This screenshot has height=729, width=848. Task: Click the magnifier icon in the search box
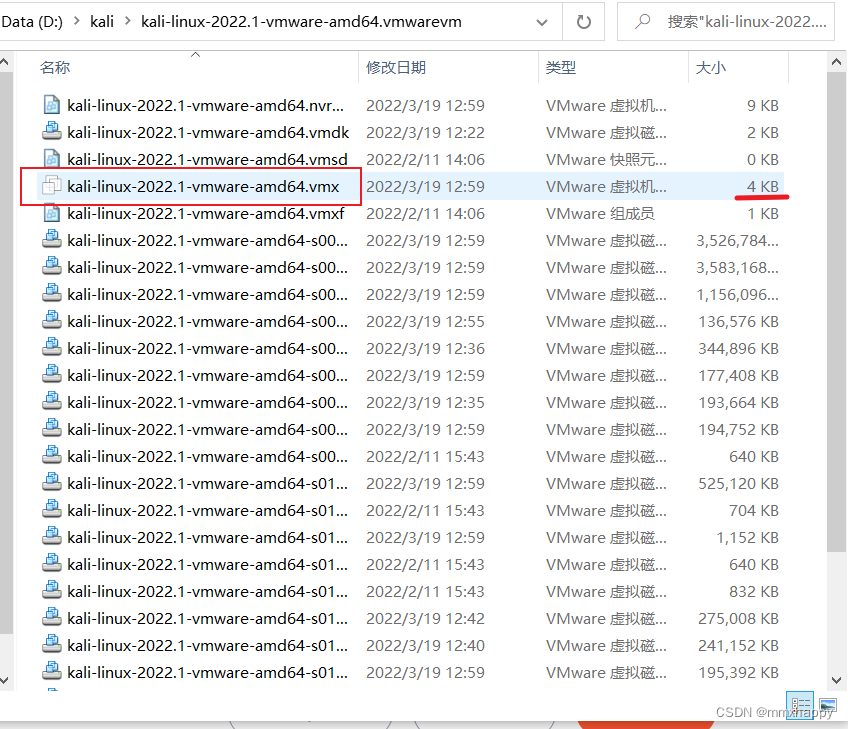coord(642,22)
